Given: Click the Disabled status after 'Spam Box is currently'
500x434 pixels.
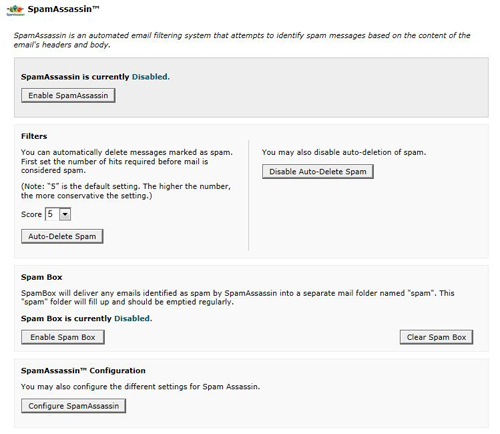Looking at the screenshot, I should pyautogui.click(x=133, y=318).
